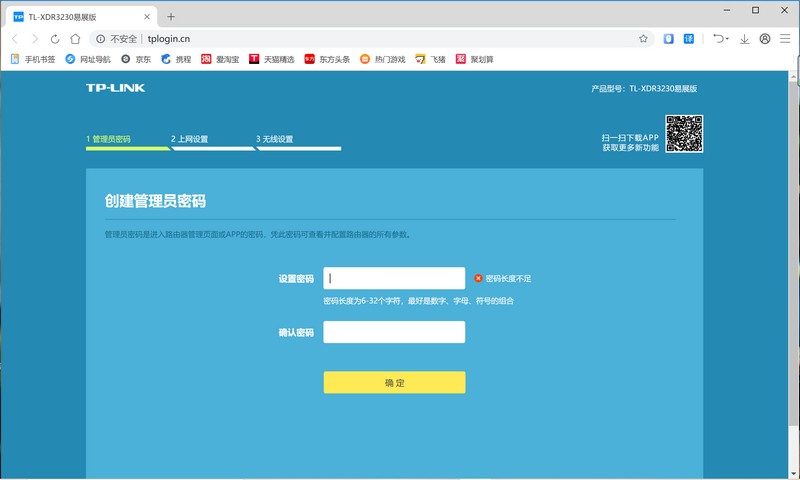The height and width of the screenshot is (480, 800).
Task: Click the 密码长度为6-32个字符 hint text
Action: (x=418, y=301)
